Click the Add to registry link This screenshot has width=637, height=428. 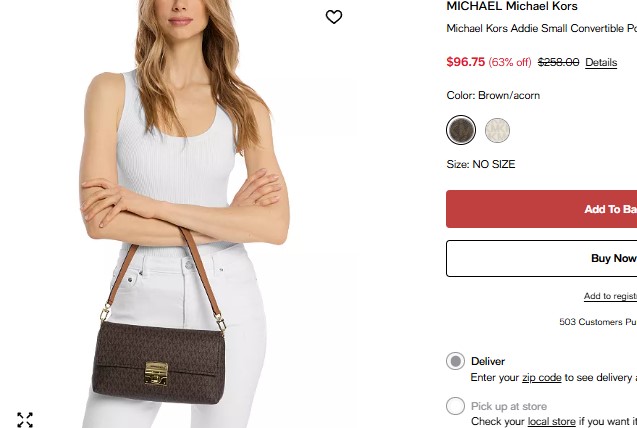610,296
